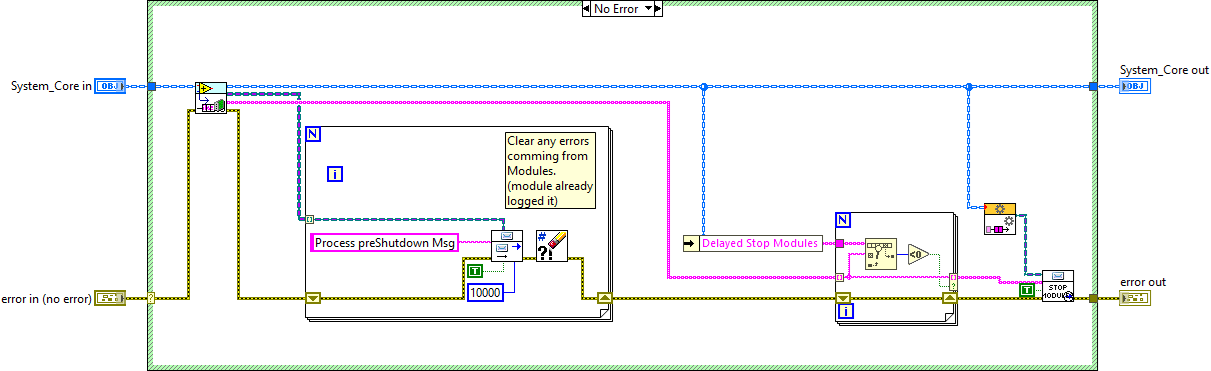Click right shift register of left For Loop
Screen dimensions: 1211x371
(604, 298)
